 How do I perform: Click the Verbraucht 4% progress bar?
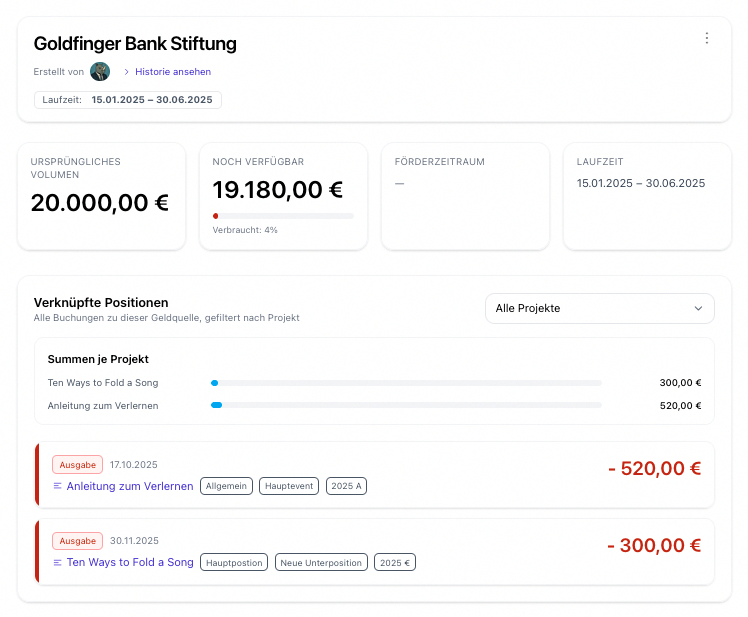[x=283, y=215]
